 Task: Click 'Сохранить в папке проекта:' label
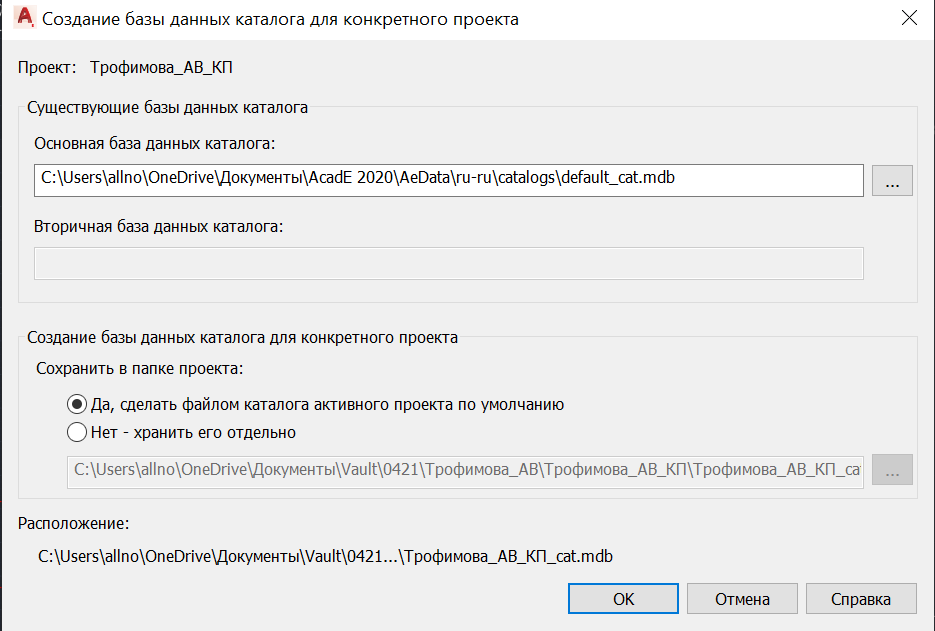pyautogui.click(x=140, y=369)
